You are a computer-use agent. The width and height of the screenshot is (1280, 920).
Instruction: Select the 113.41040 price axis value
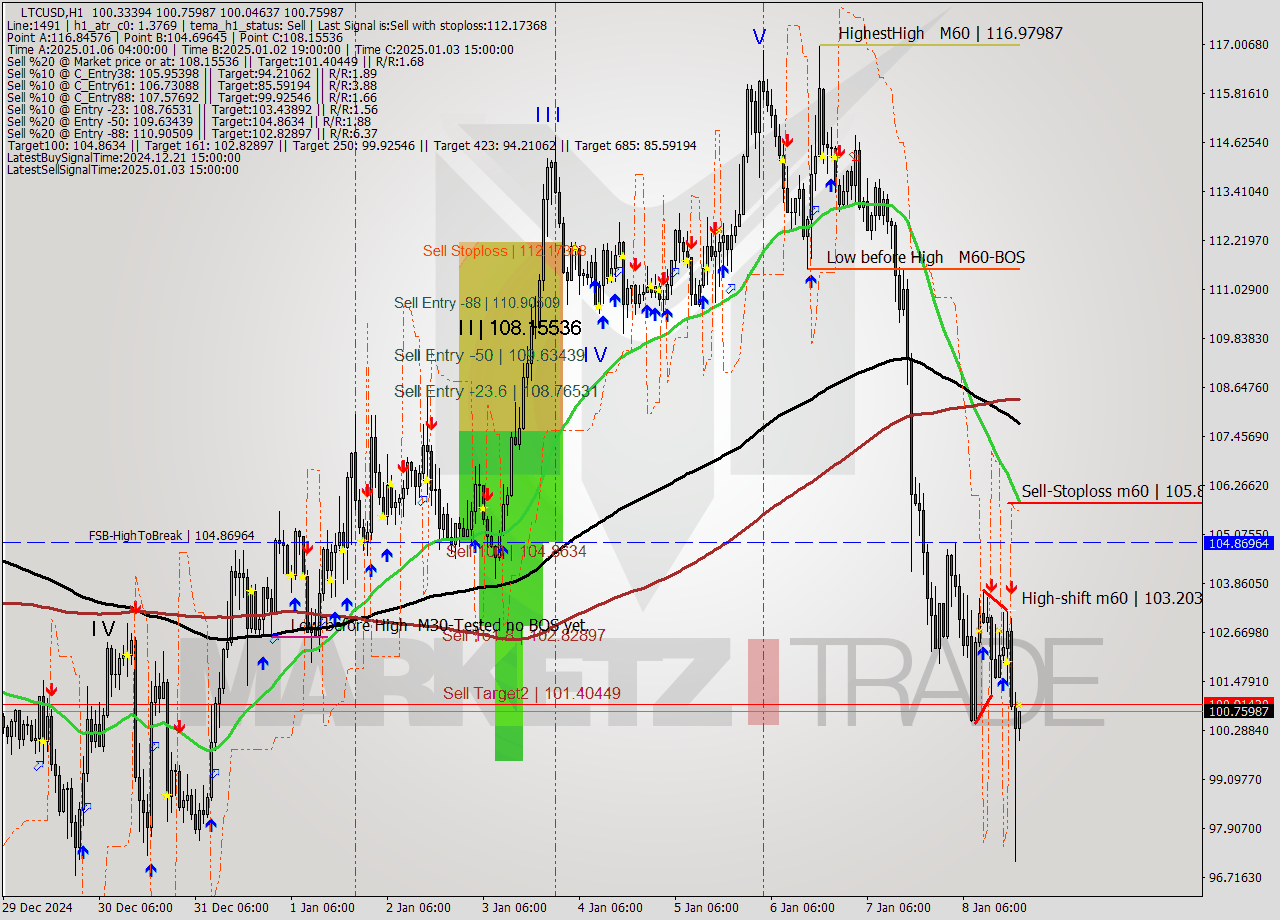click(1238, 192)
